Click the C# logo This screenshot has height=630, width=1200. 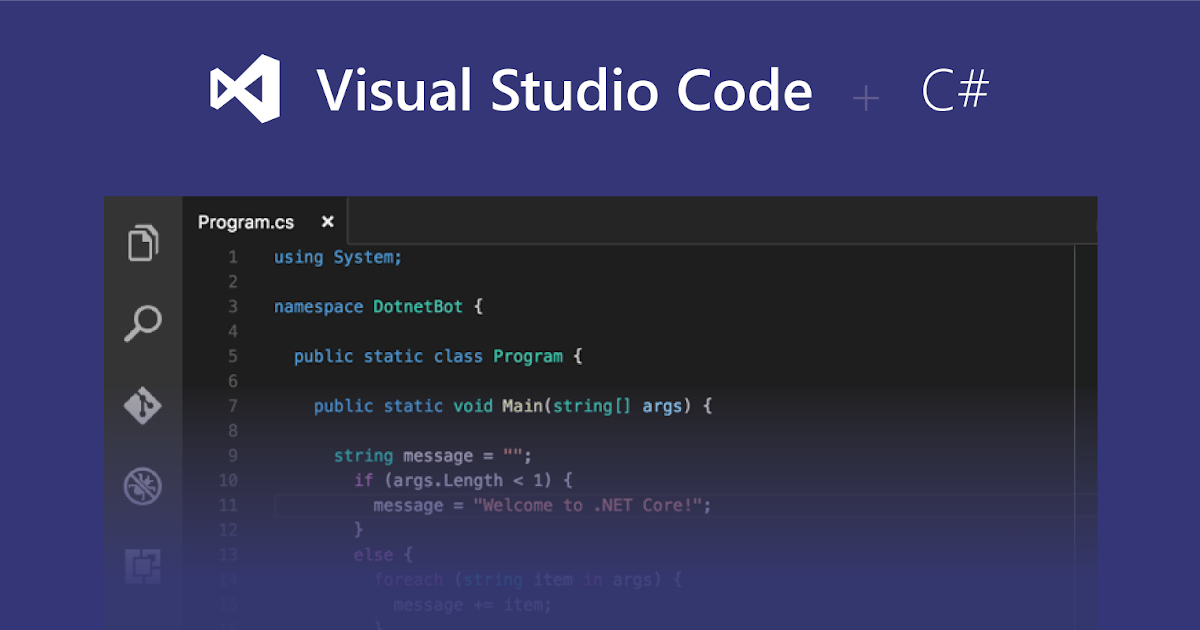[954, 91]
